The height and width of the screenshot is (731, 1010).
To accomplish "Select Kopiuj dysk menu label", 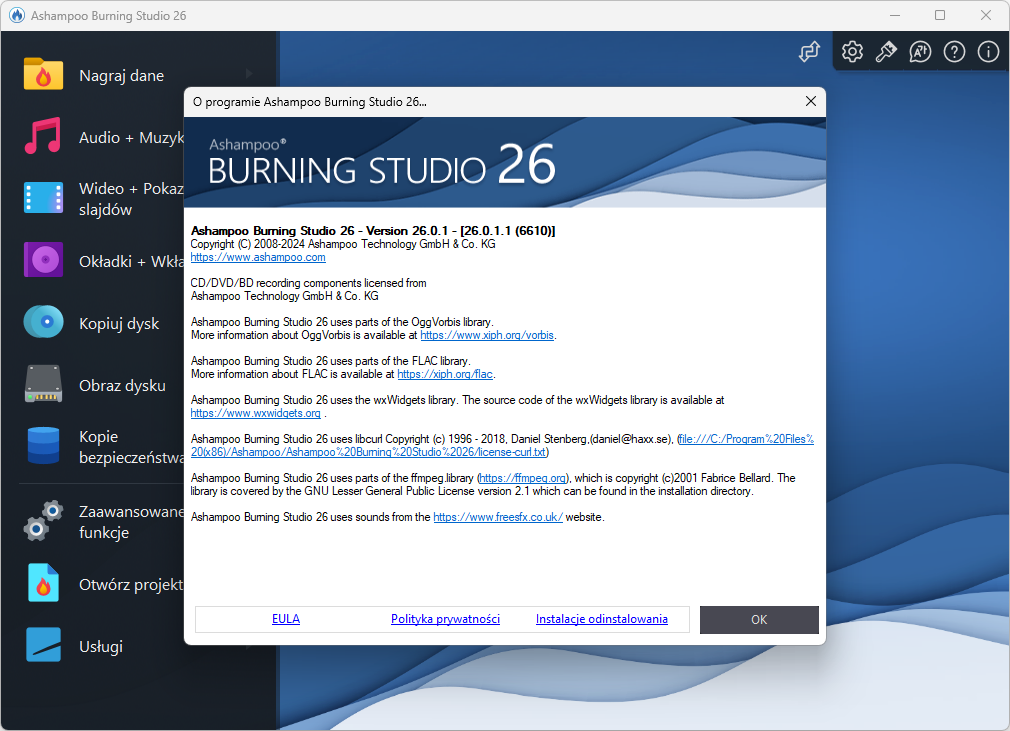I will [x=119, y=323].
